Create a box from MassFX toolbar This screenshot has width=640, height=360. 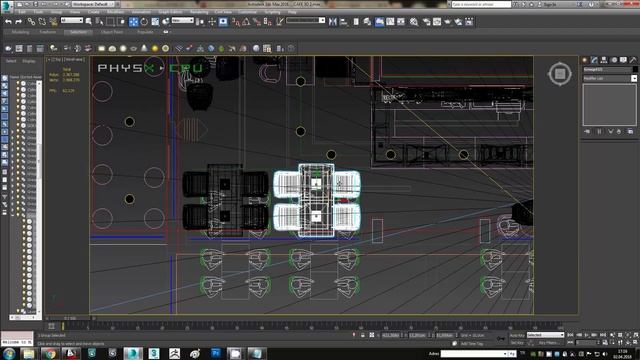pyautogui.click(x=102, y=49)
